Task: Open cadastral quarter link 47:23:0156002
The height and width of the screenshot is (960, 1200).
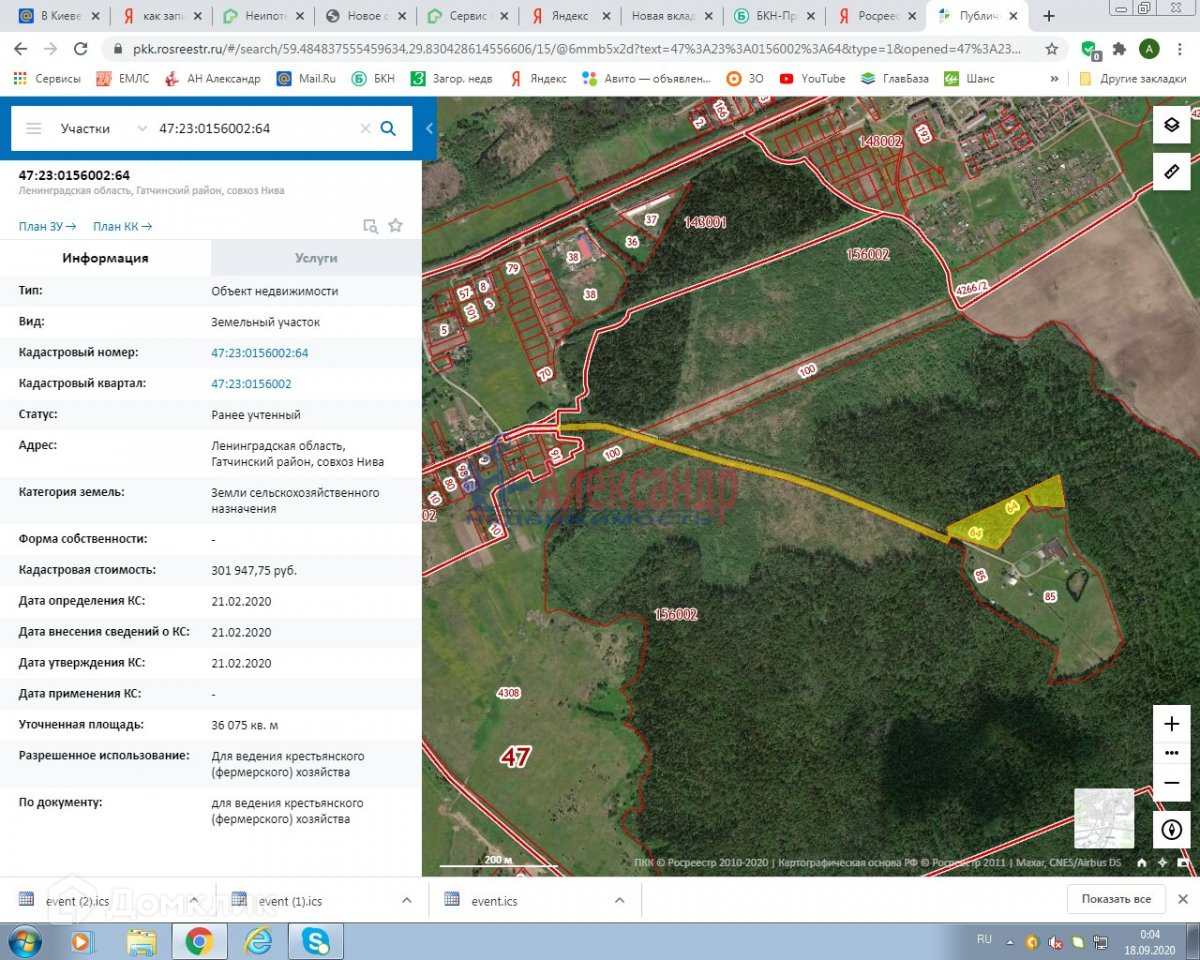Action: pos(251,384)
